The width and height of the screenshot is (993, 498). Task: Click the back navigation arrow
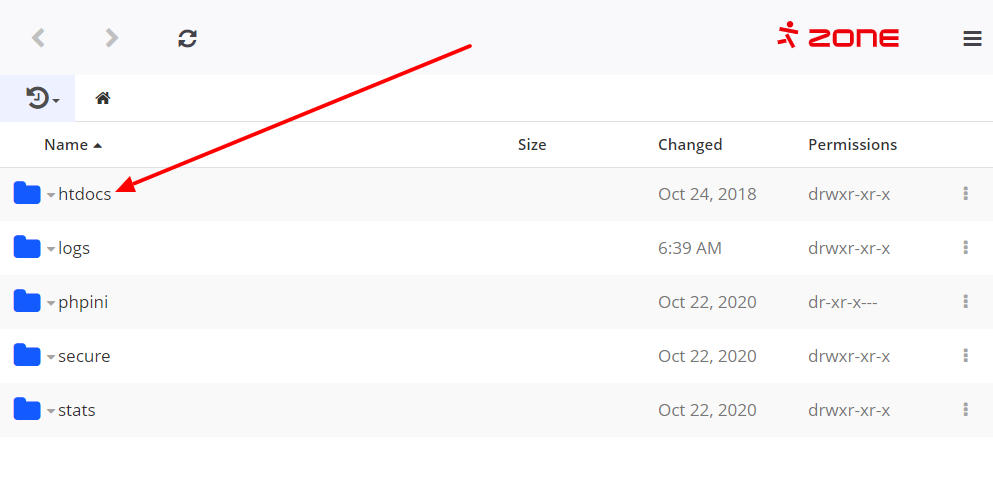point(38,38)
